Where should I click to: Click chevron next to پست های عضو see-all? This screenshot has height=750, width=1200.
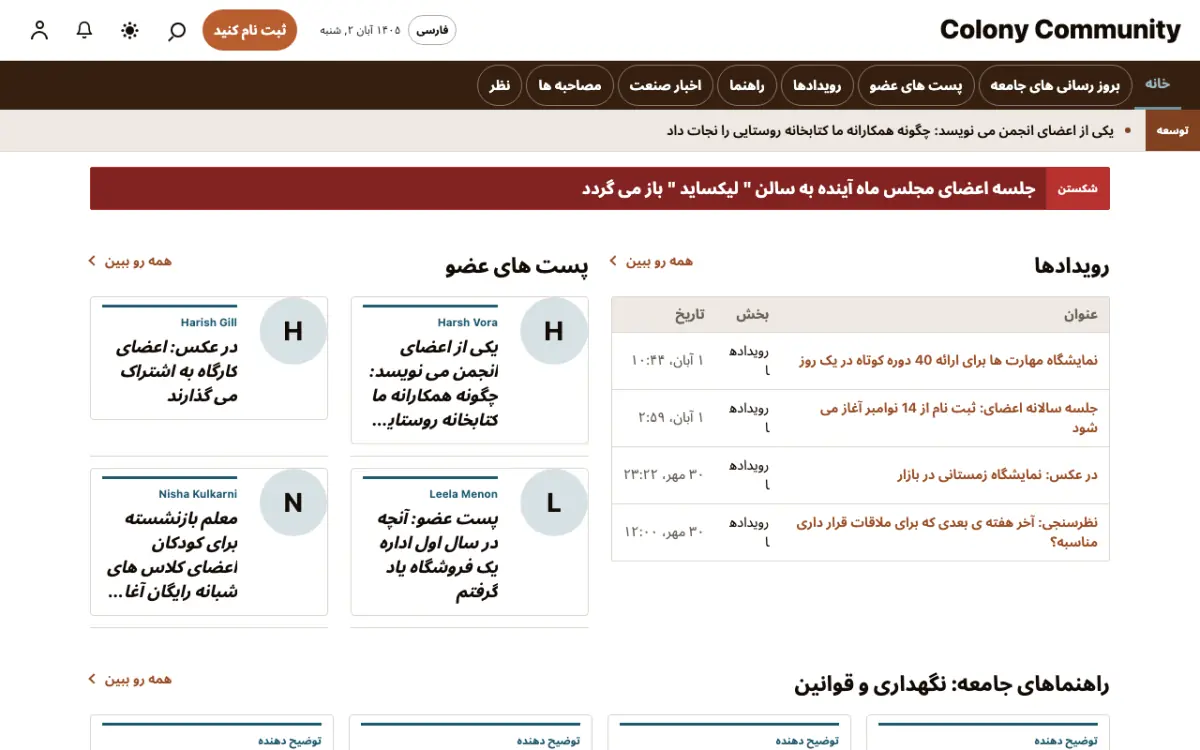point(92,261)
